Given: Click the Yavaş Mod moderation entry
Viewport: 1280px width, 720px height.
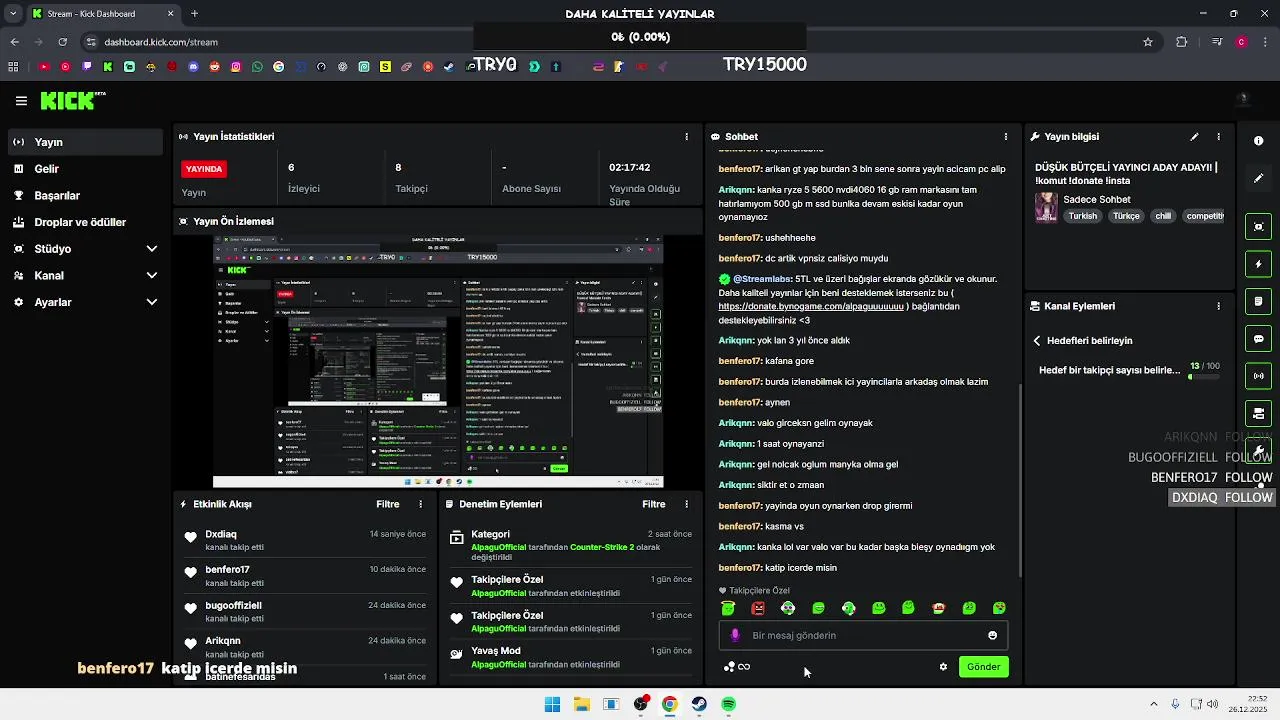Looking at the screenshot, I should point(571,657).
